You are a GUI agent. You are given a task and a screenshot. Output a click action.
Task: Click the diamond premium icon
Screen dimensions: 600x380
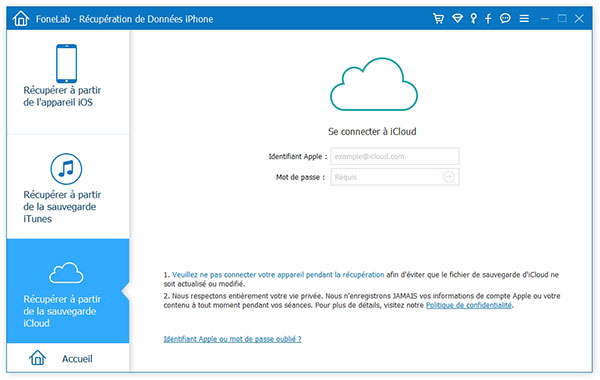coord(457,18)
